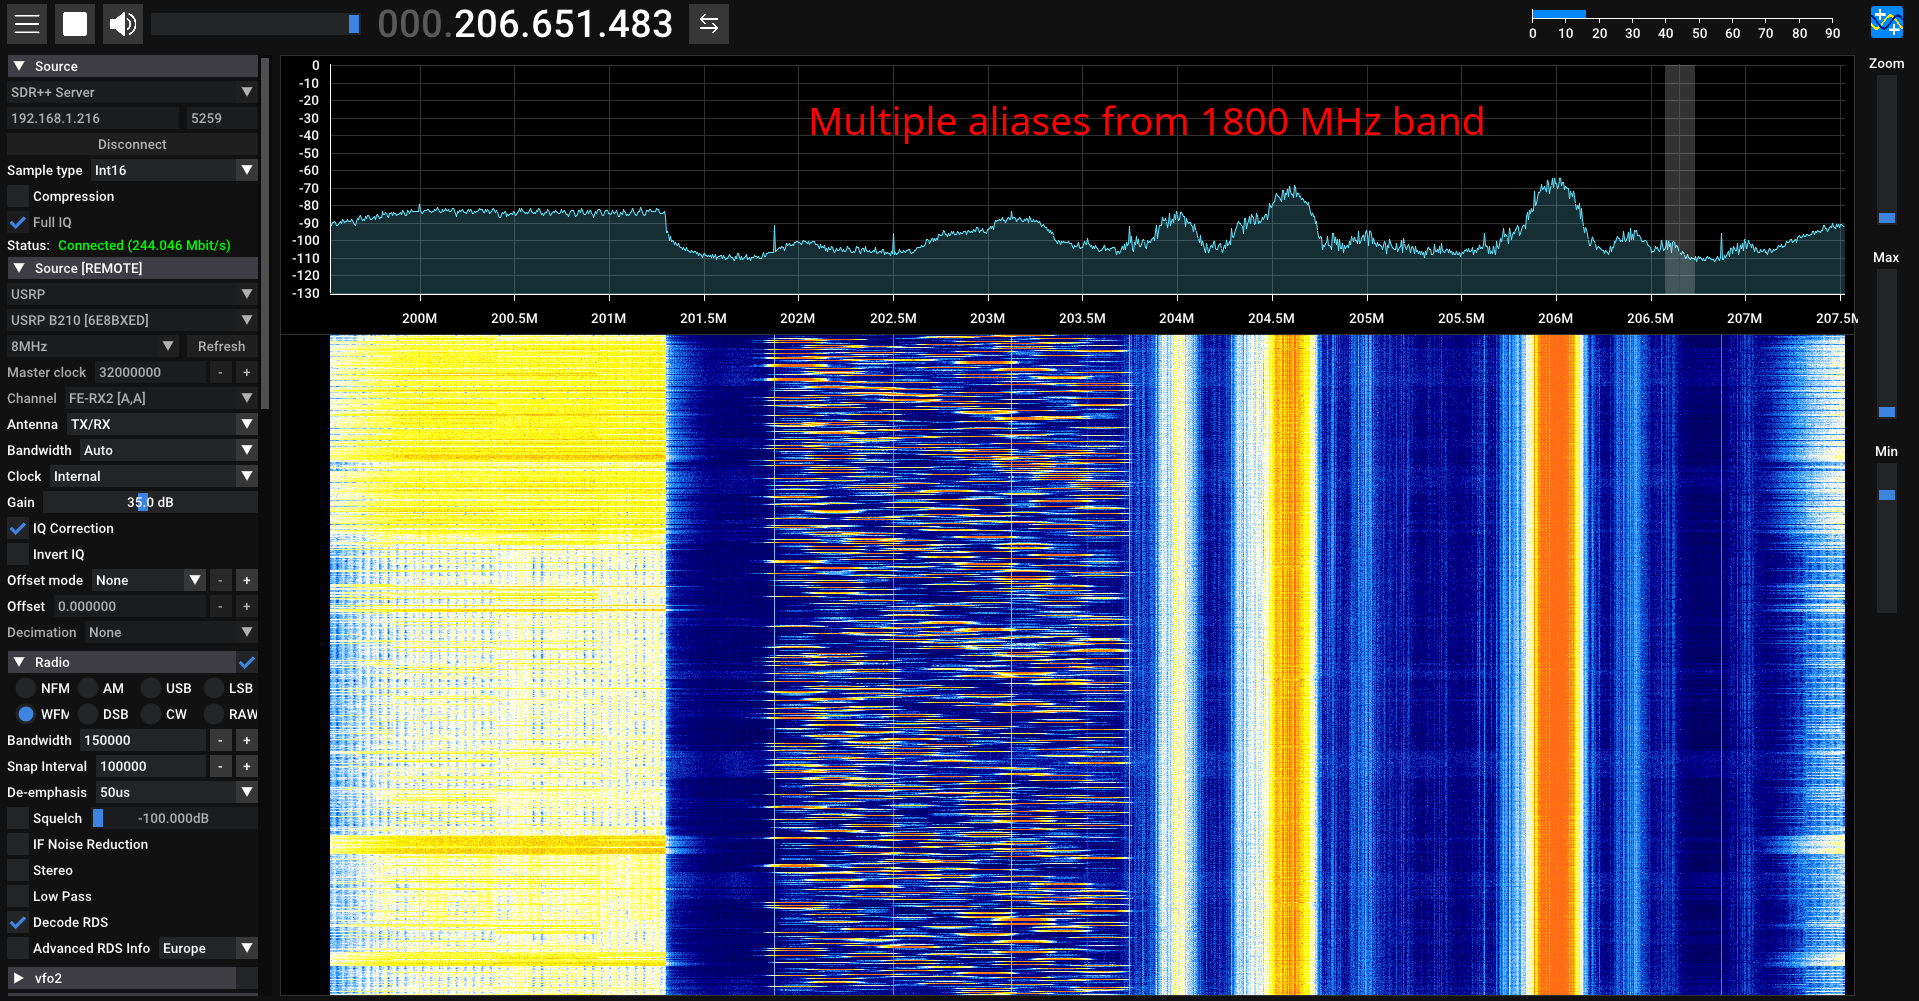Collapse the Source [REMOTE] section
This screenshot has width=1919, height=1001.
coord(132,268)
